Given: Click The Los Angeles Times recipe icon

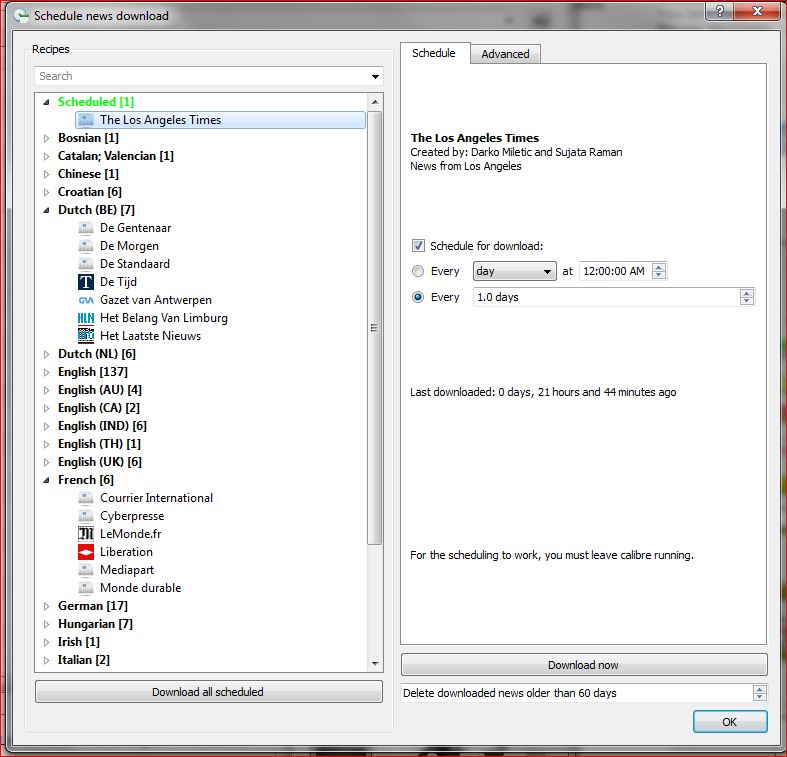Looking at the screenshot, I should pyautogui.click(x=86, y=120).
